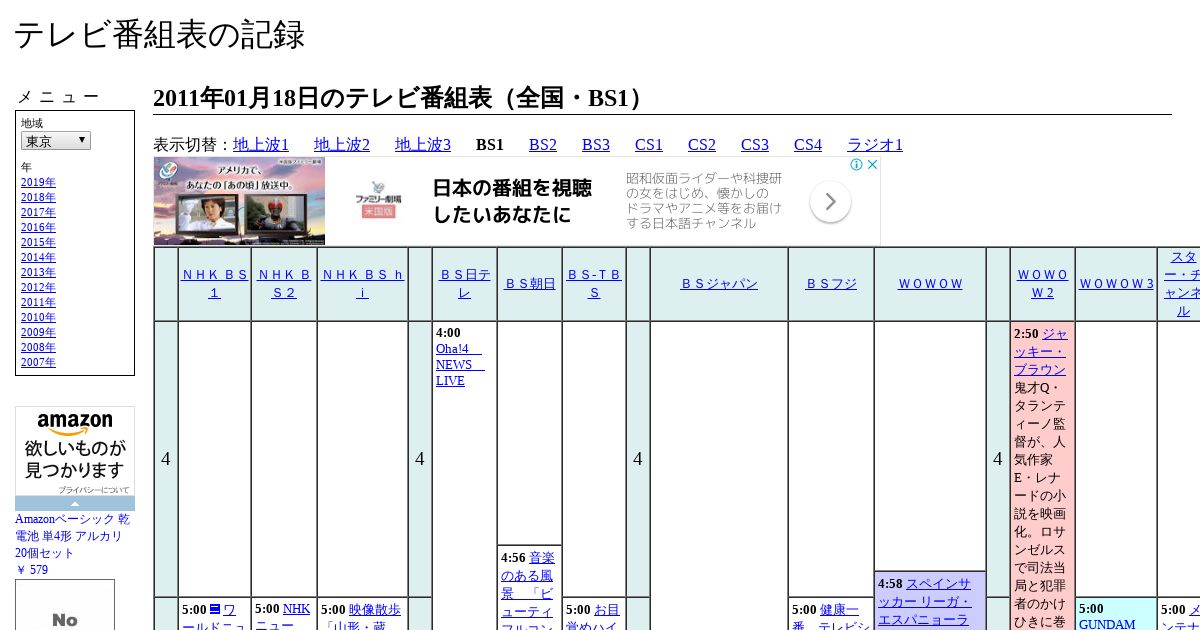Click the ￥579 price link
This screenshot has height=630, width=1200.
pos(32,570)
